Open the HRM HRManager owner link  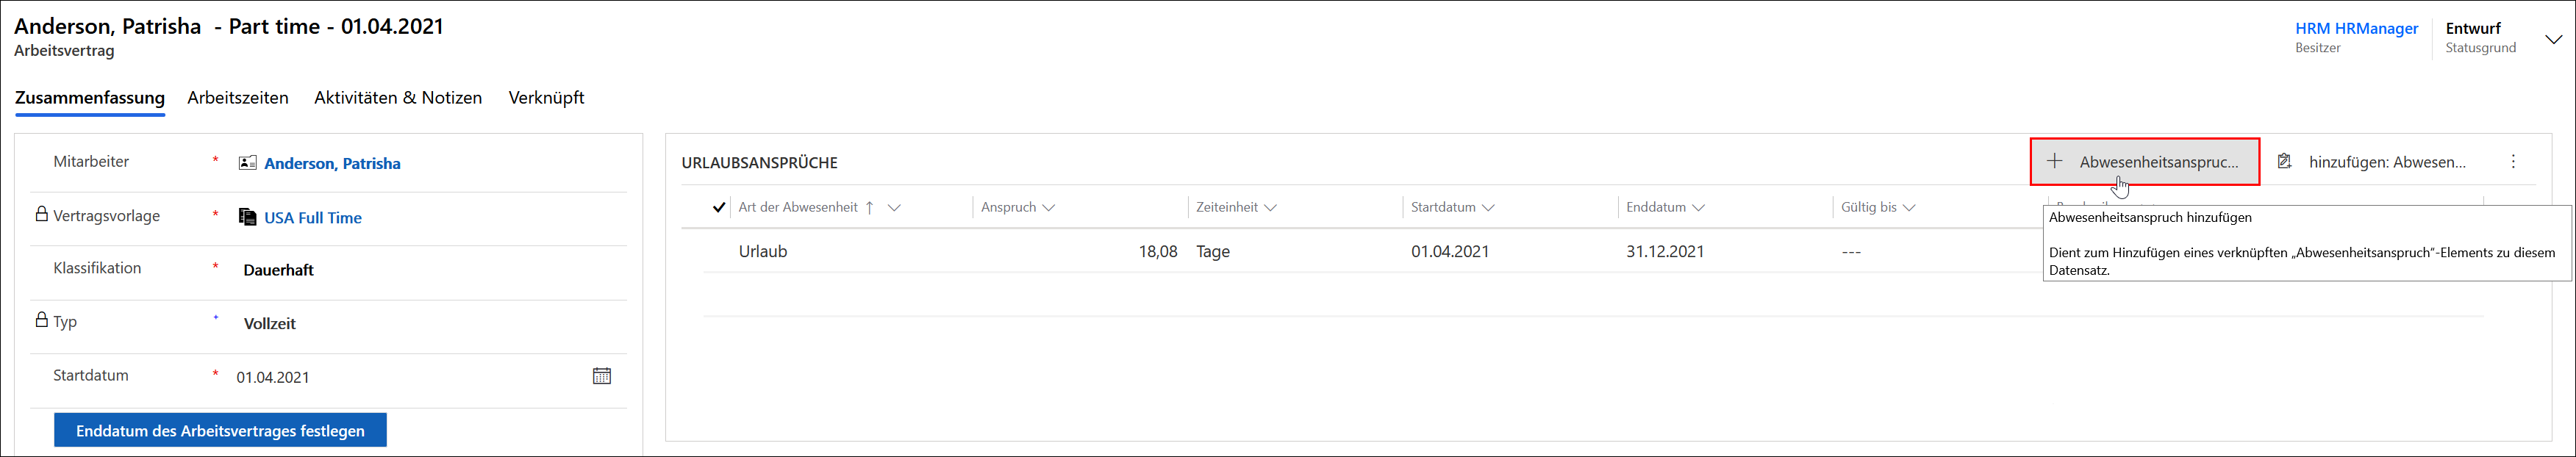point(2356,28)
